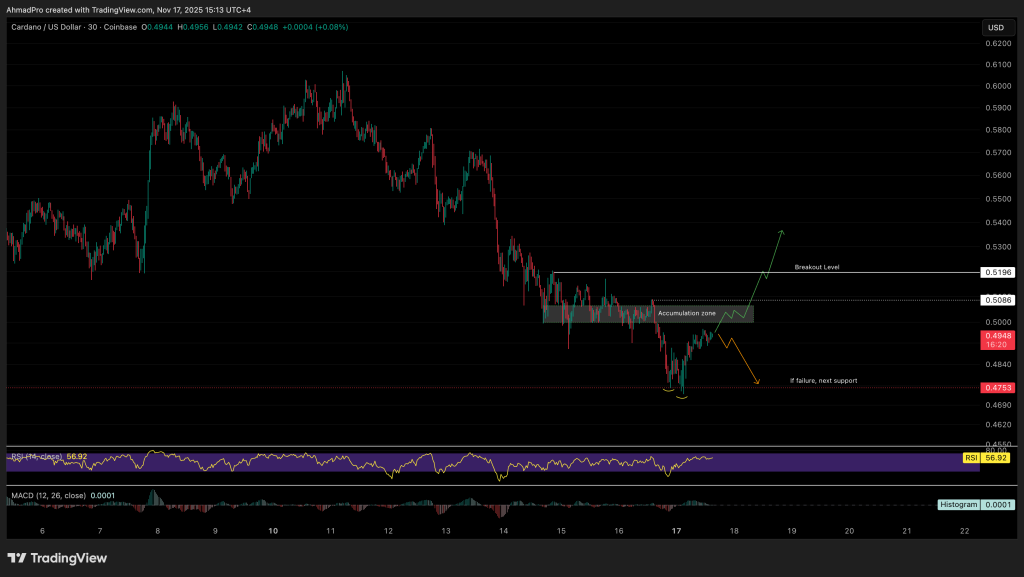Image resolution: width=1024 pixels, height=577 pixels.
Task: Click the 0.6000 level on price scale
Action: [996, 86]
